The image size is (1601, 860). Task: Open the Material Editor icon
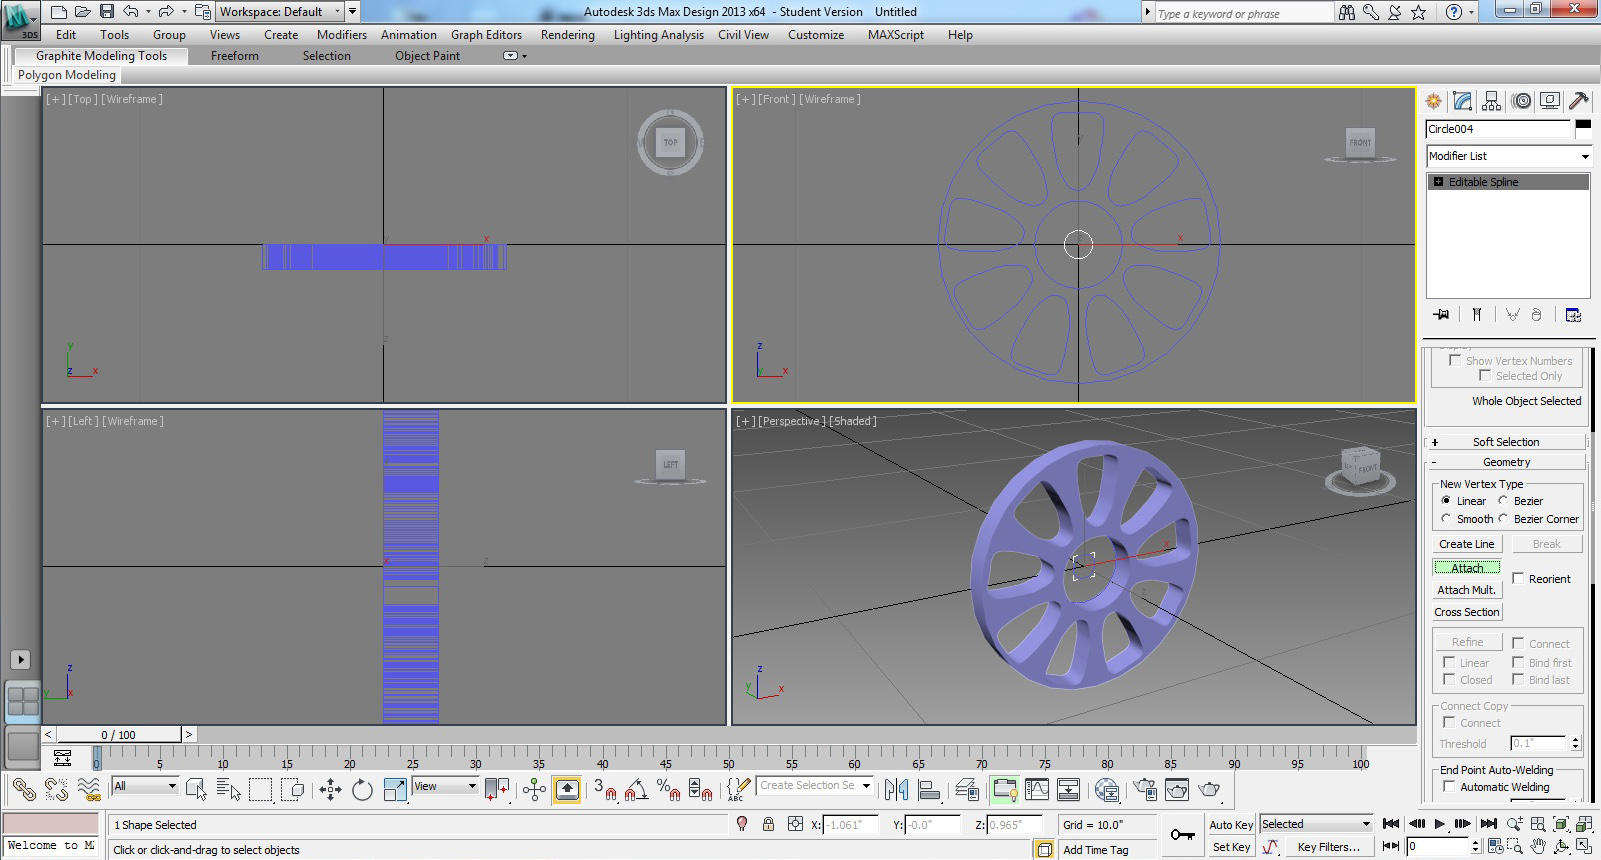pos(1107,790)
